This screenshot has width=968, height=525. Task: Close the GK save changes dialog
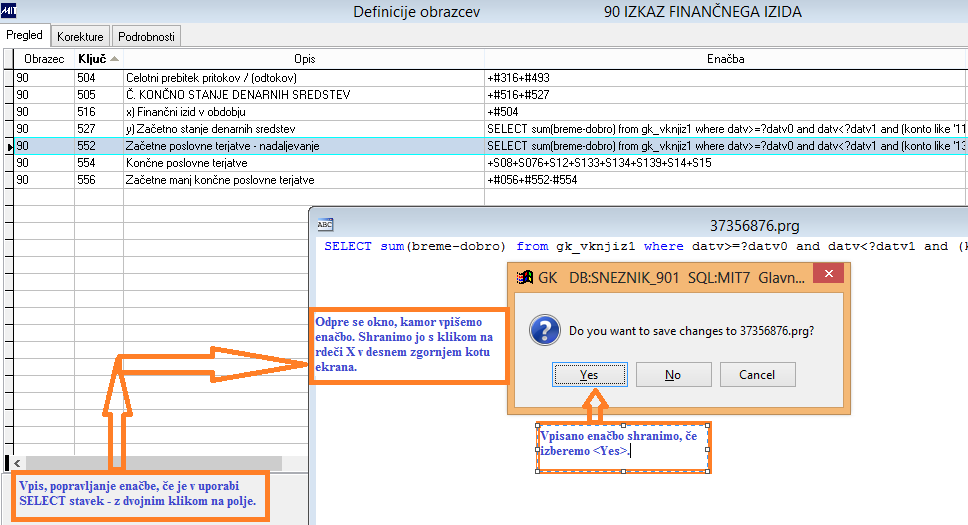[x=828, y=274]
